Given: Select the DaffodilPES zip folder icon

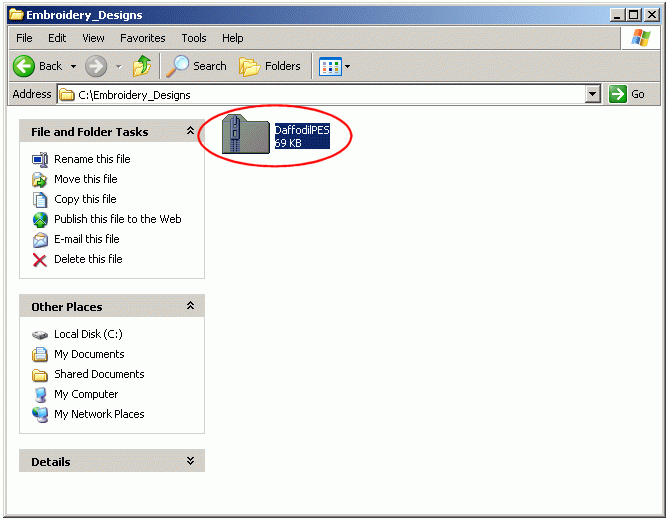Looking at the screenshot, I should (246, 135).
